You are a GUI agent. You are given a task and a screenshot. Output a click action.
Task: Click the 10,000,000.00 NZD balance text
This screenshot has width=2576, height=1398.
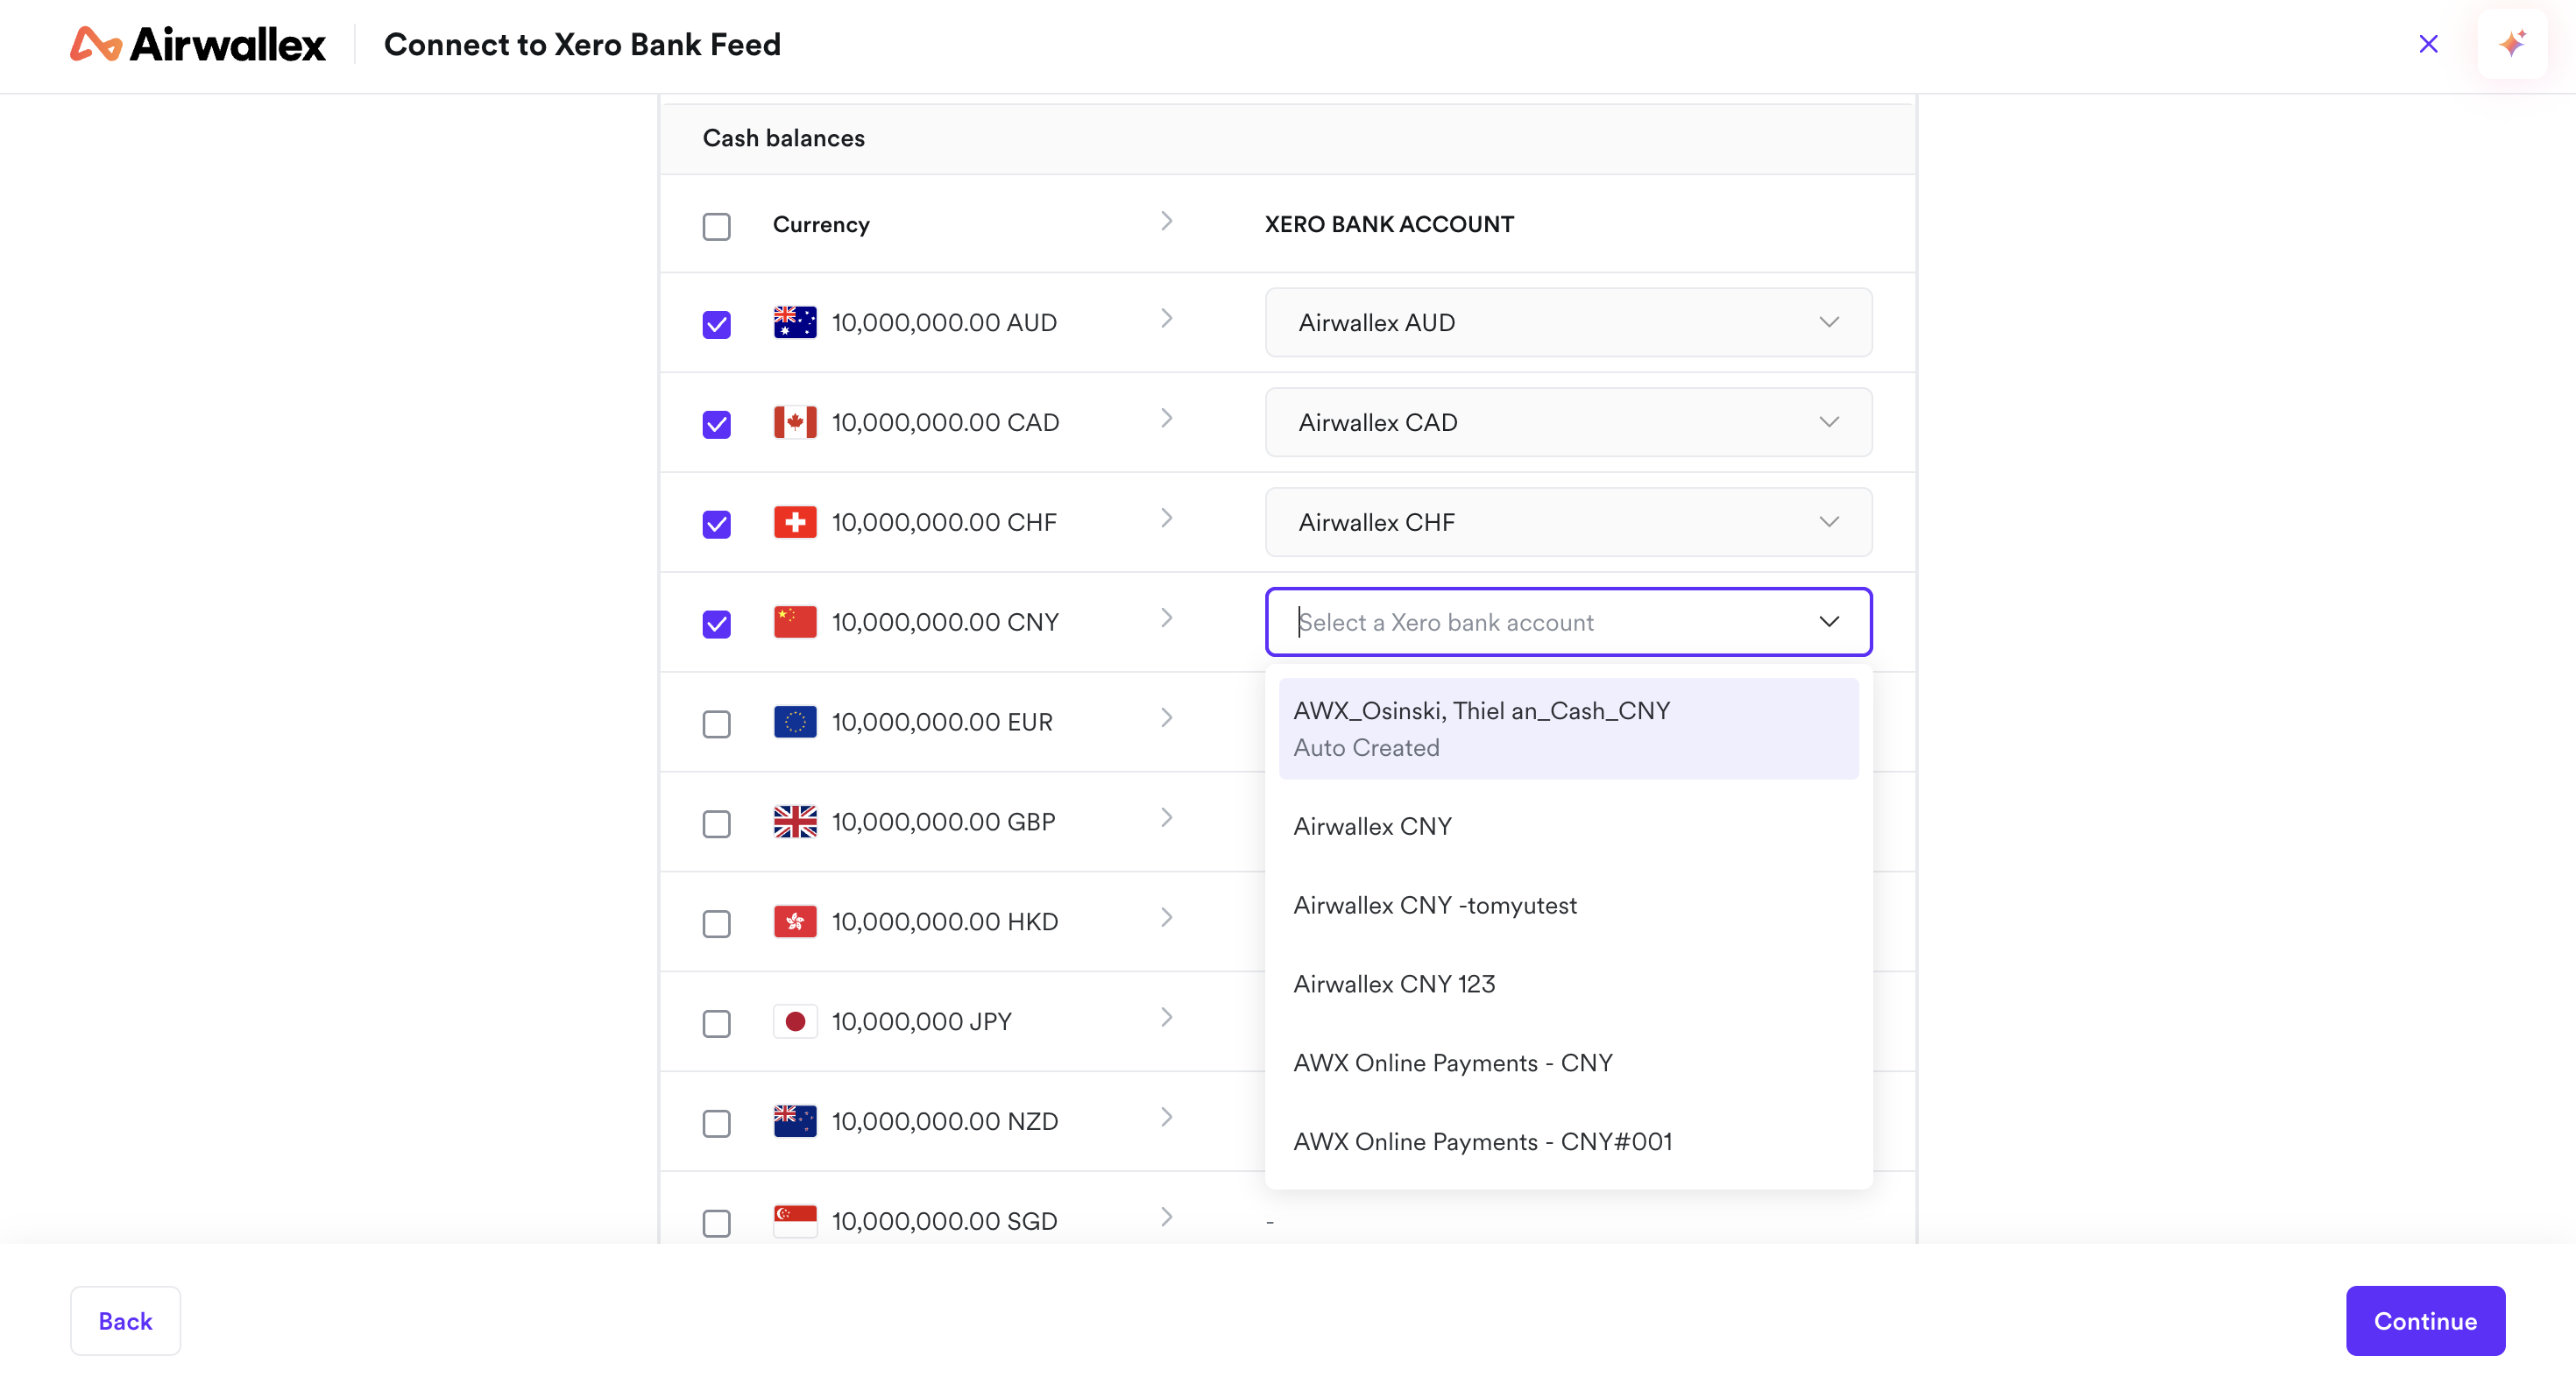tap(945, 1123)
